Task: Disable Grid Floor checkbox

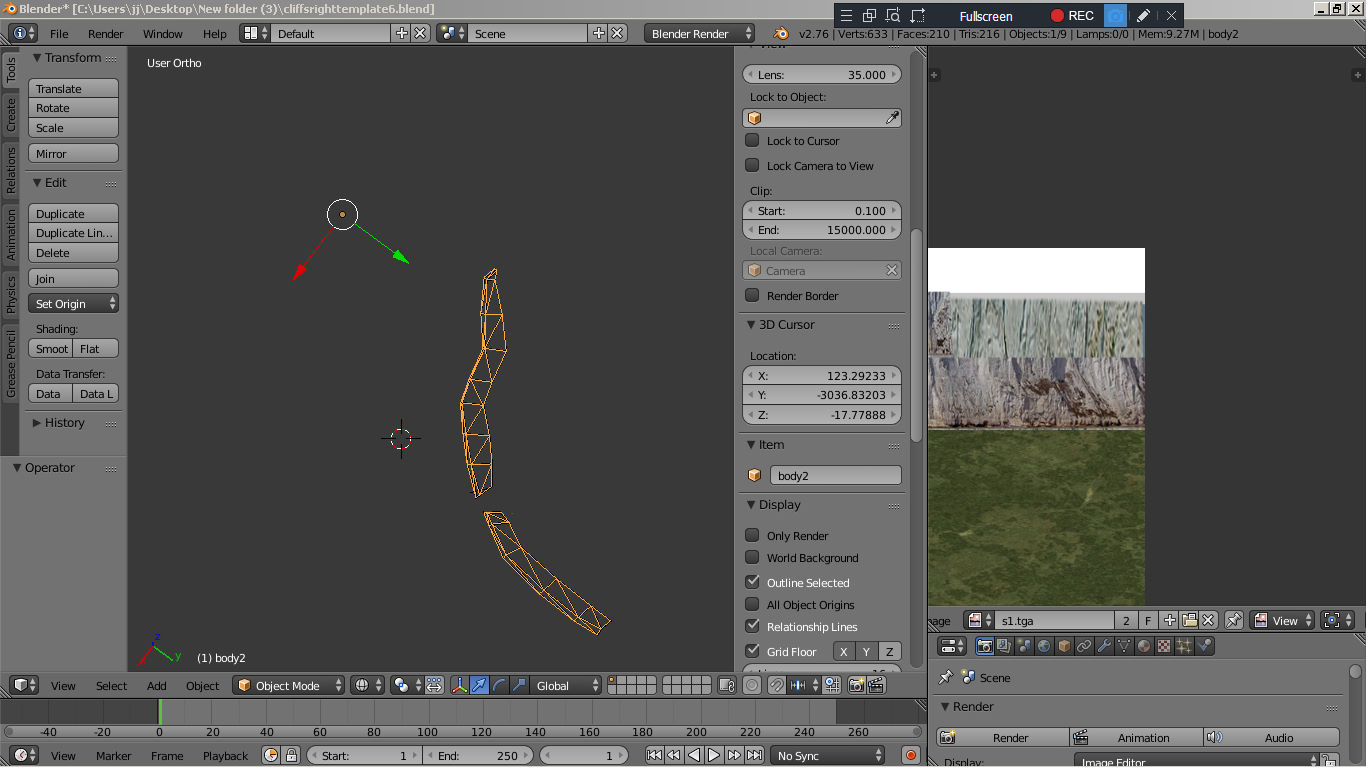Action: (x=752, y=651)
